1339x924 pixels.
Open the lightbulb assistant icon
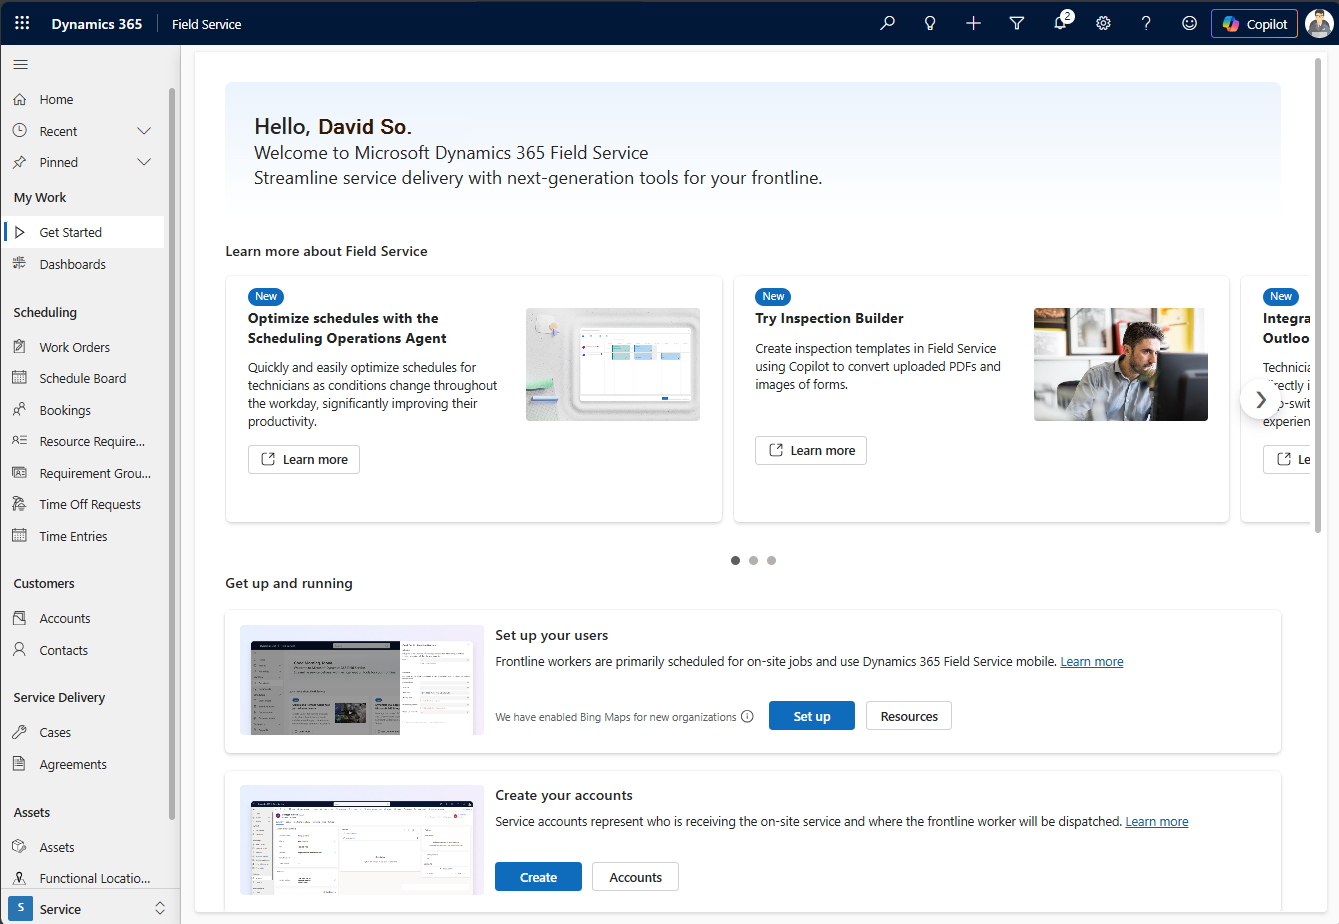(x=930, y=23)
